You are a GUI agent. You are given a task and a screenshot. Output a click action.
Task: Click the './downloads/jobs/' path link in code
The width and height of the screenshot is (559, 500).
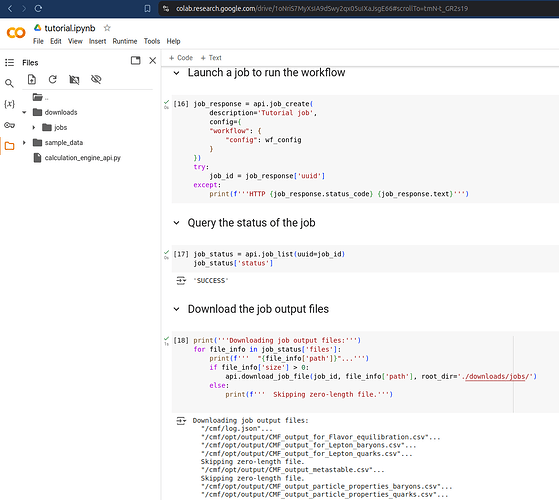point(495,377)
